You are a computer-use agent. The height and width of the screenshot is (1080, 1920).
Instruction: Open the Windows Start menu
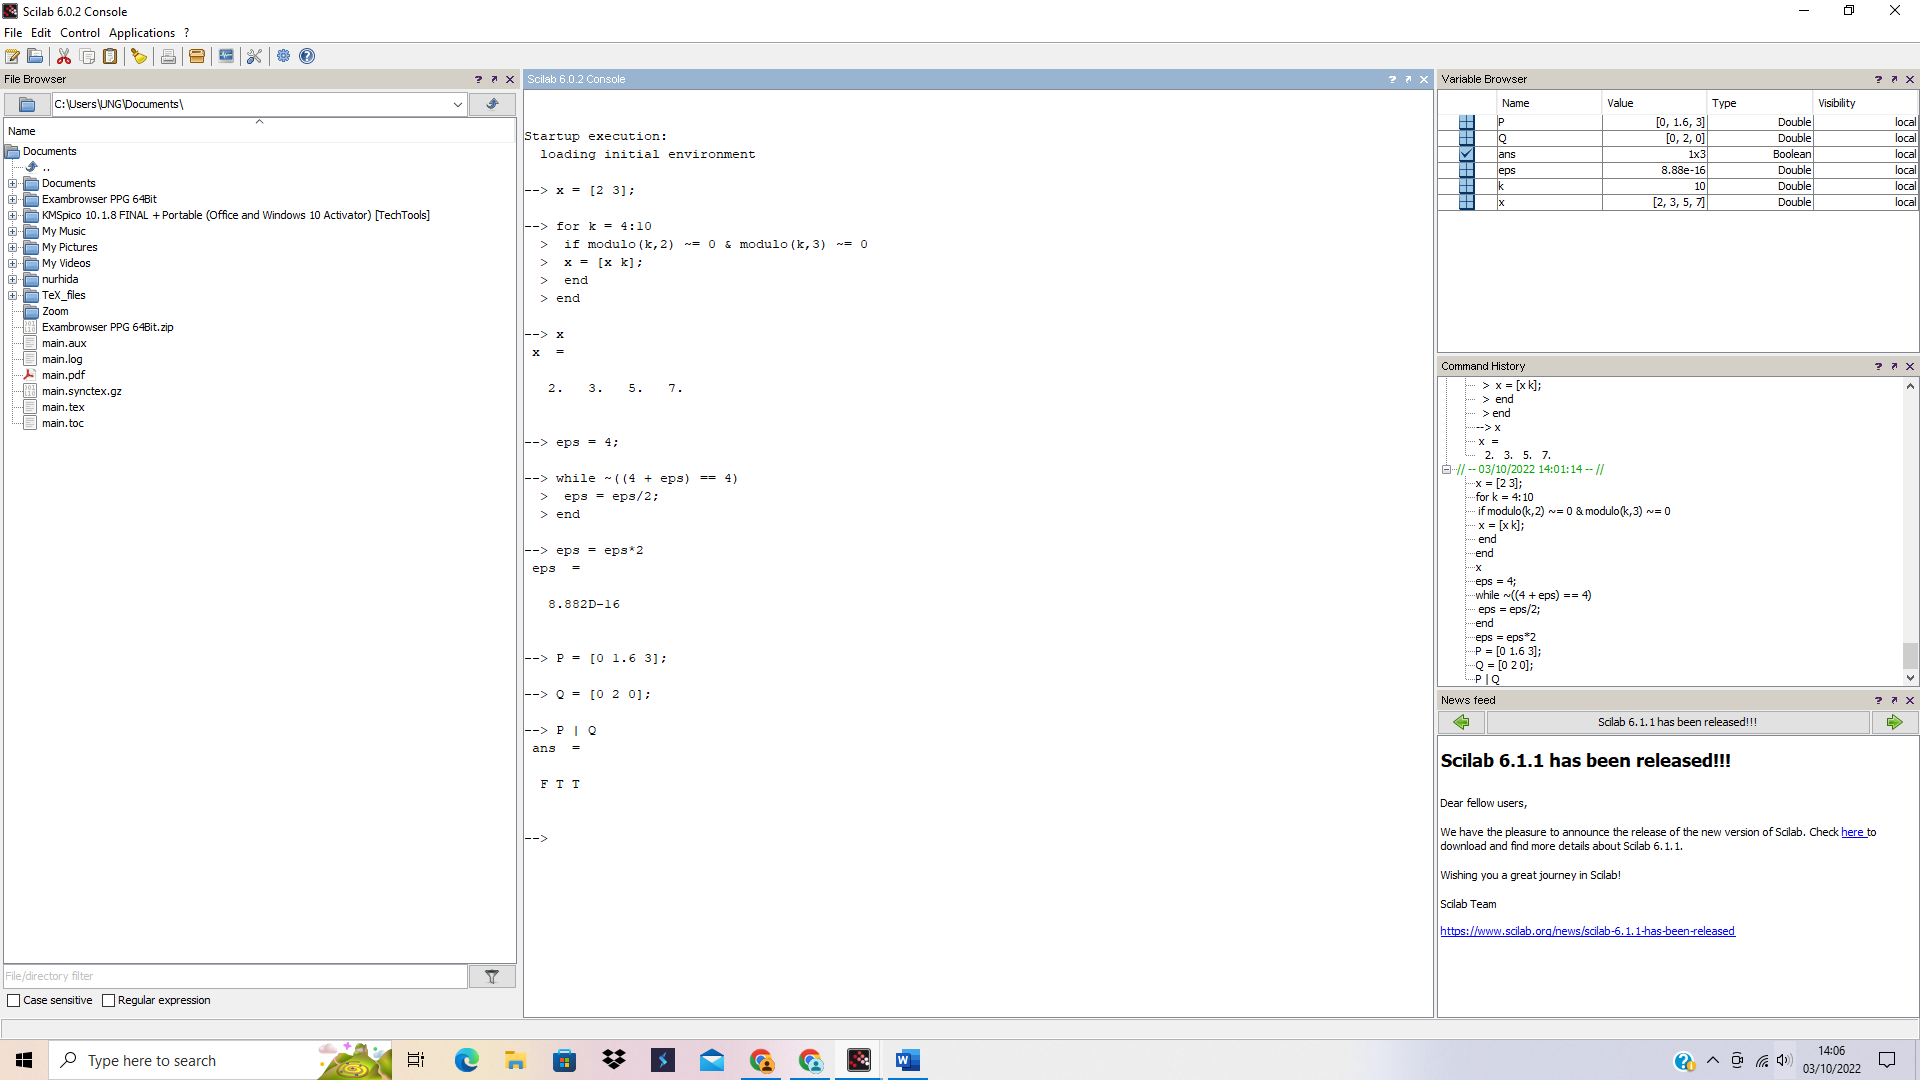pyautogui.click(x=24, y=1060)
